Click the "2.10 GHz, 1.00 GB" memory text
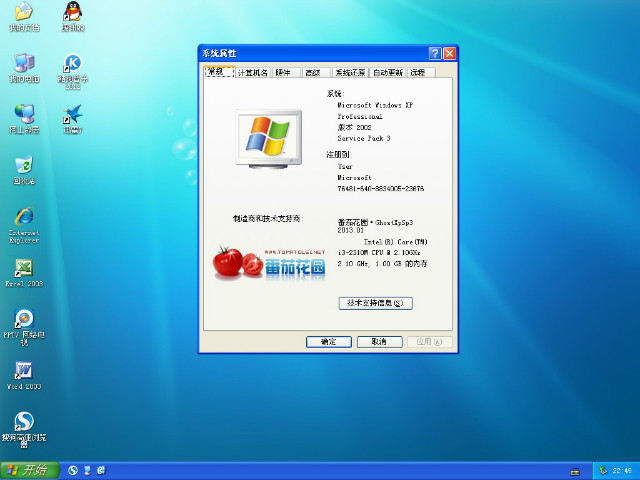Screen dimensions: 640x480 382,264
